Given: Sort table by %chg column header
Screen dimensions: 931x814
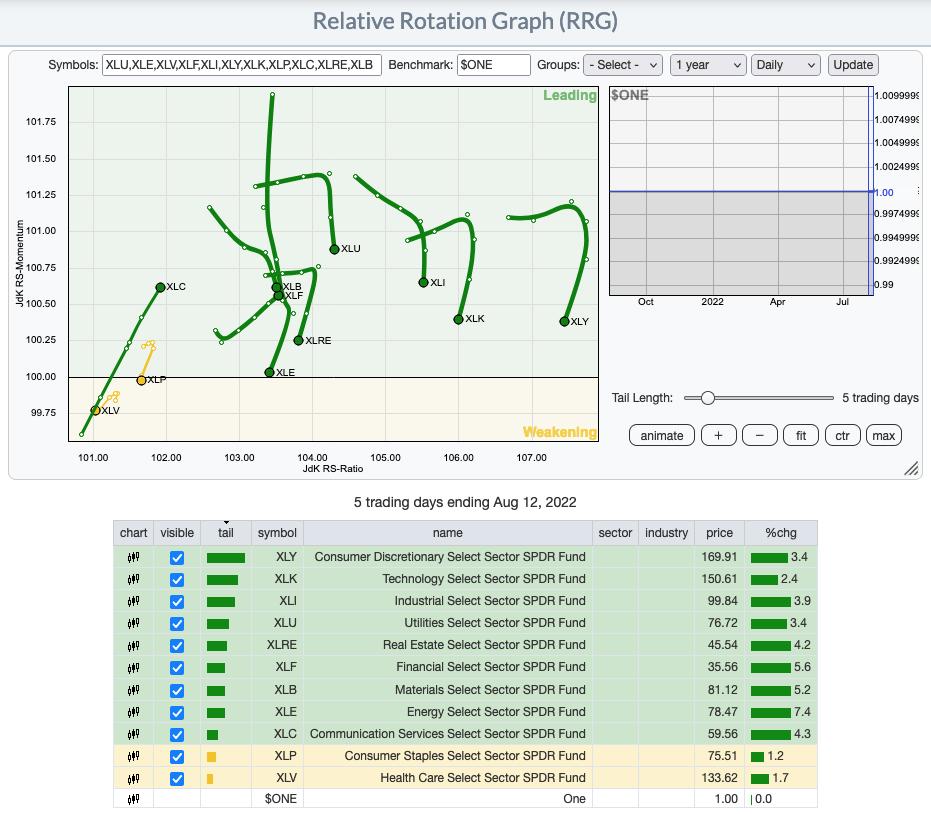Looking at the screenshot, I should tap(780, 533).
